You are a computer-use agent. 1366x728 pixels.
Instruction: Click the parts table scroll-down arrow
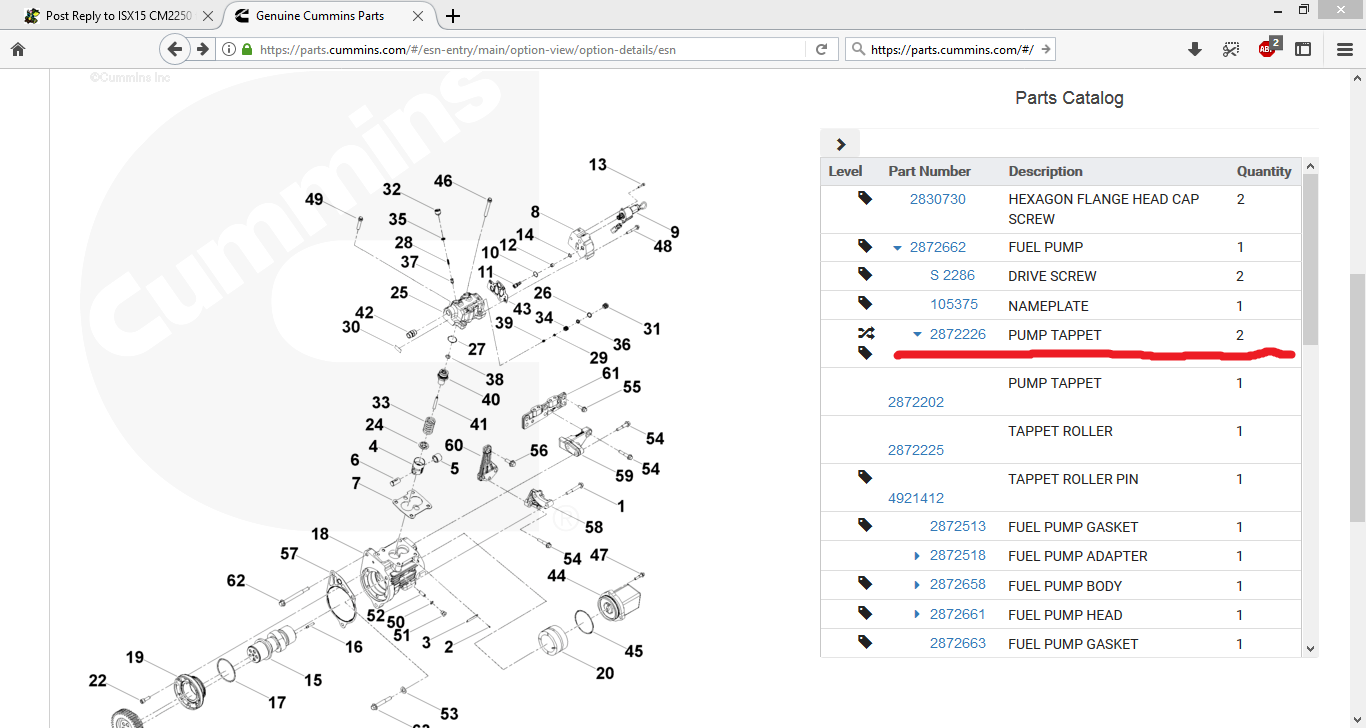click(1311, 649)
